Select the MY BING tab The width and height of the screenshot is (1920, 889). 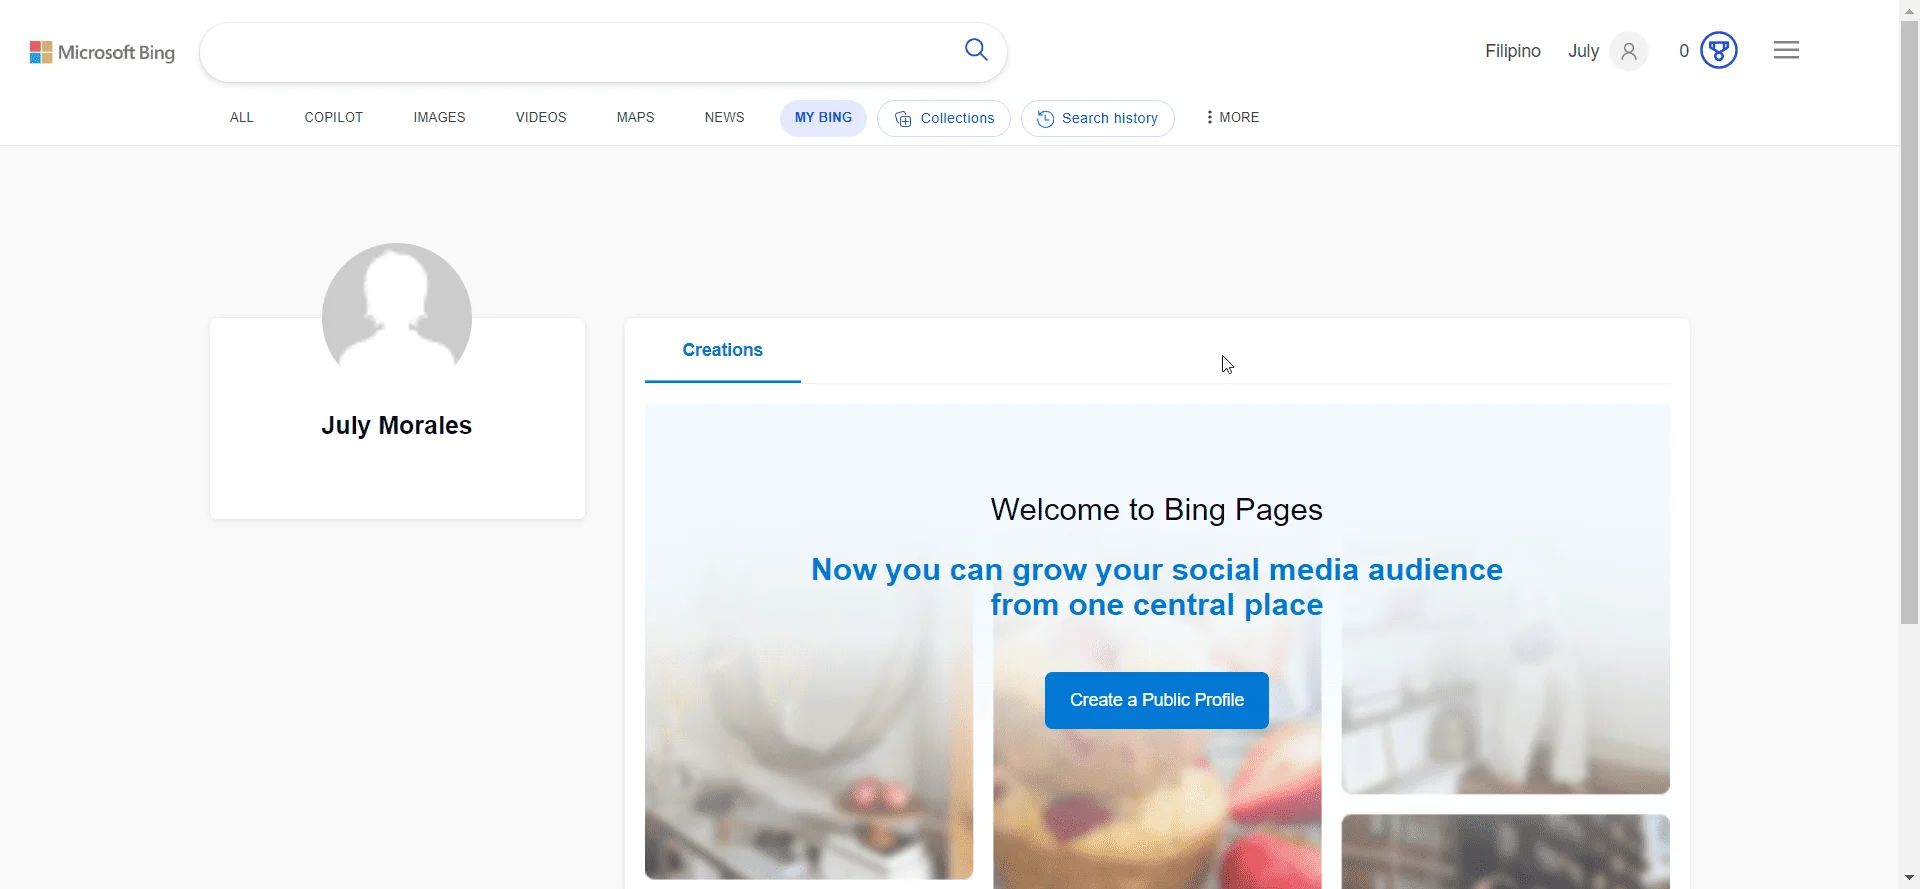[x=823, y=118]
